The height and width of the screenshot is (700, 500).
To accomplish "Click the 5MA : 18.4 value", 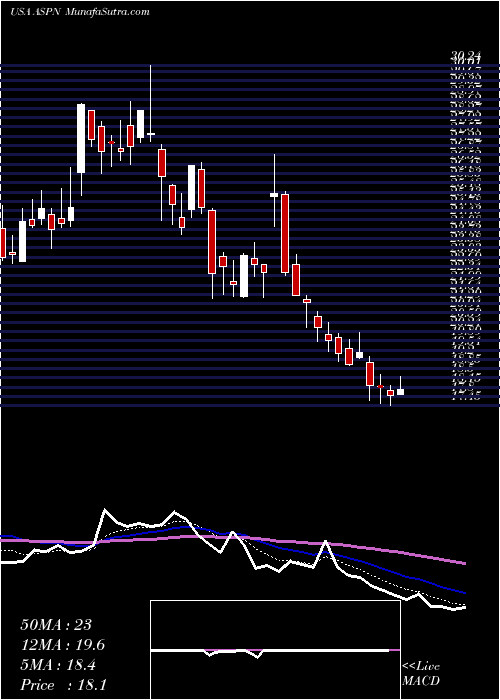I will click(60, 665).
